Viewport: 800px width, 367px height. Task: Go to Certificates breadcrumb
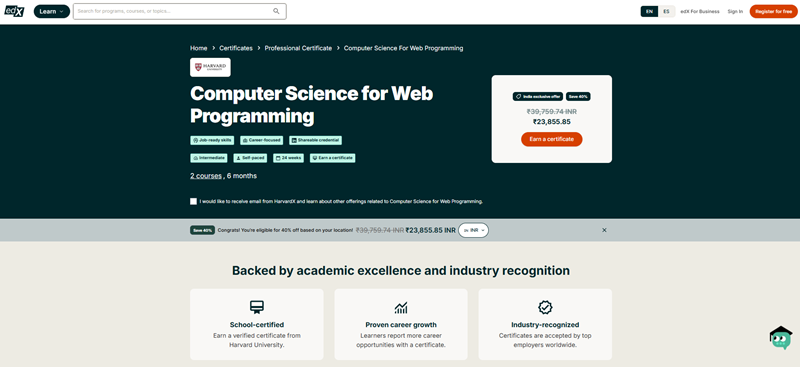(236, 48)
